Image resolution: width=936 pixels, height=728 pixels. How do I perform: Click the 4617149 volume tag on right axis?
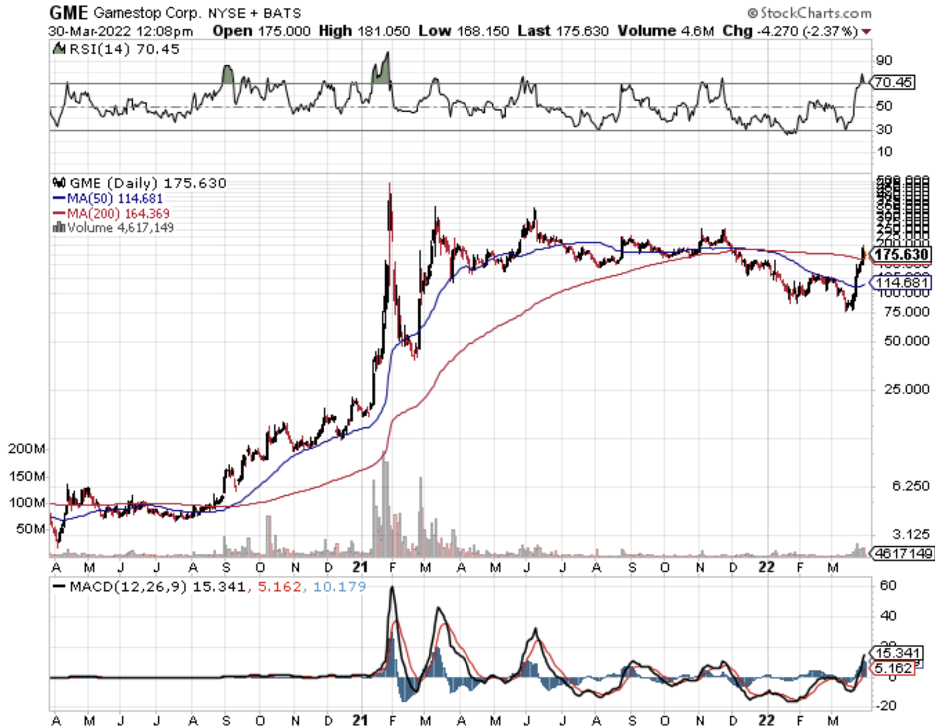[902, 553]
